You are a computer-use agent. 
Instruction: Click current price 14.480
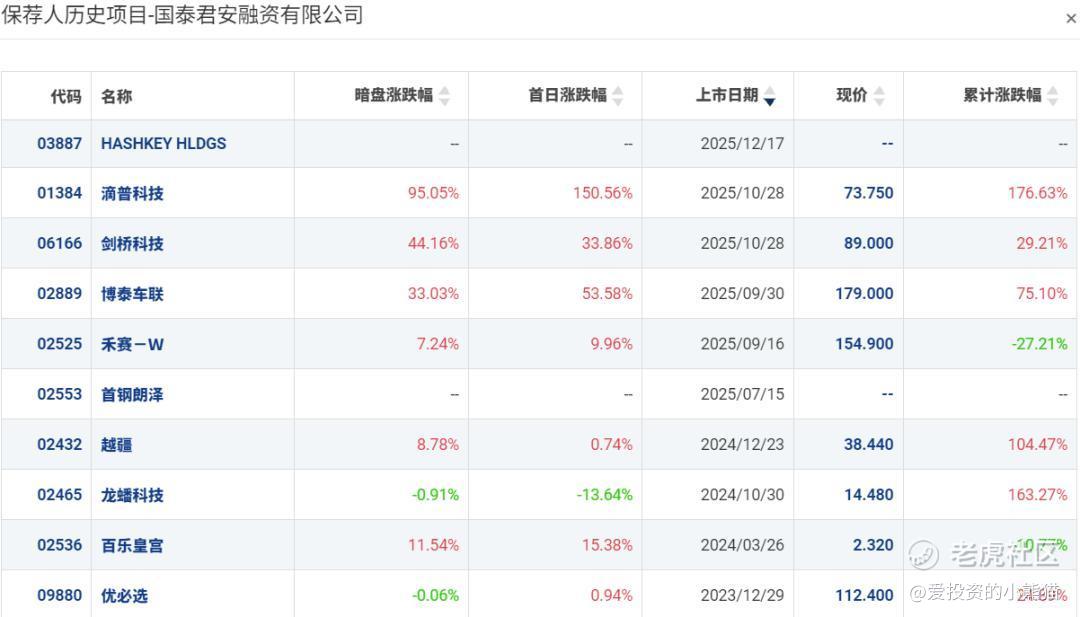[x=869, y=494]
